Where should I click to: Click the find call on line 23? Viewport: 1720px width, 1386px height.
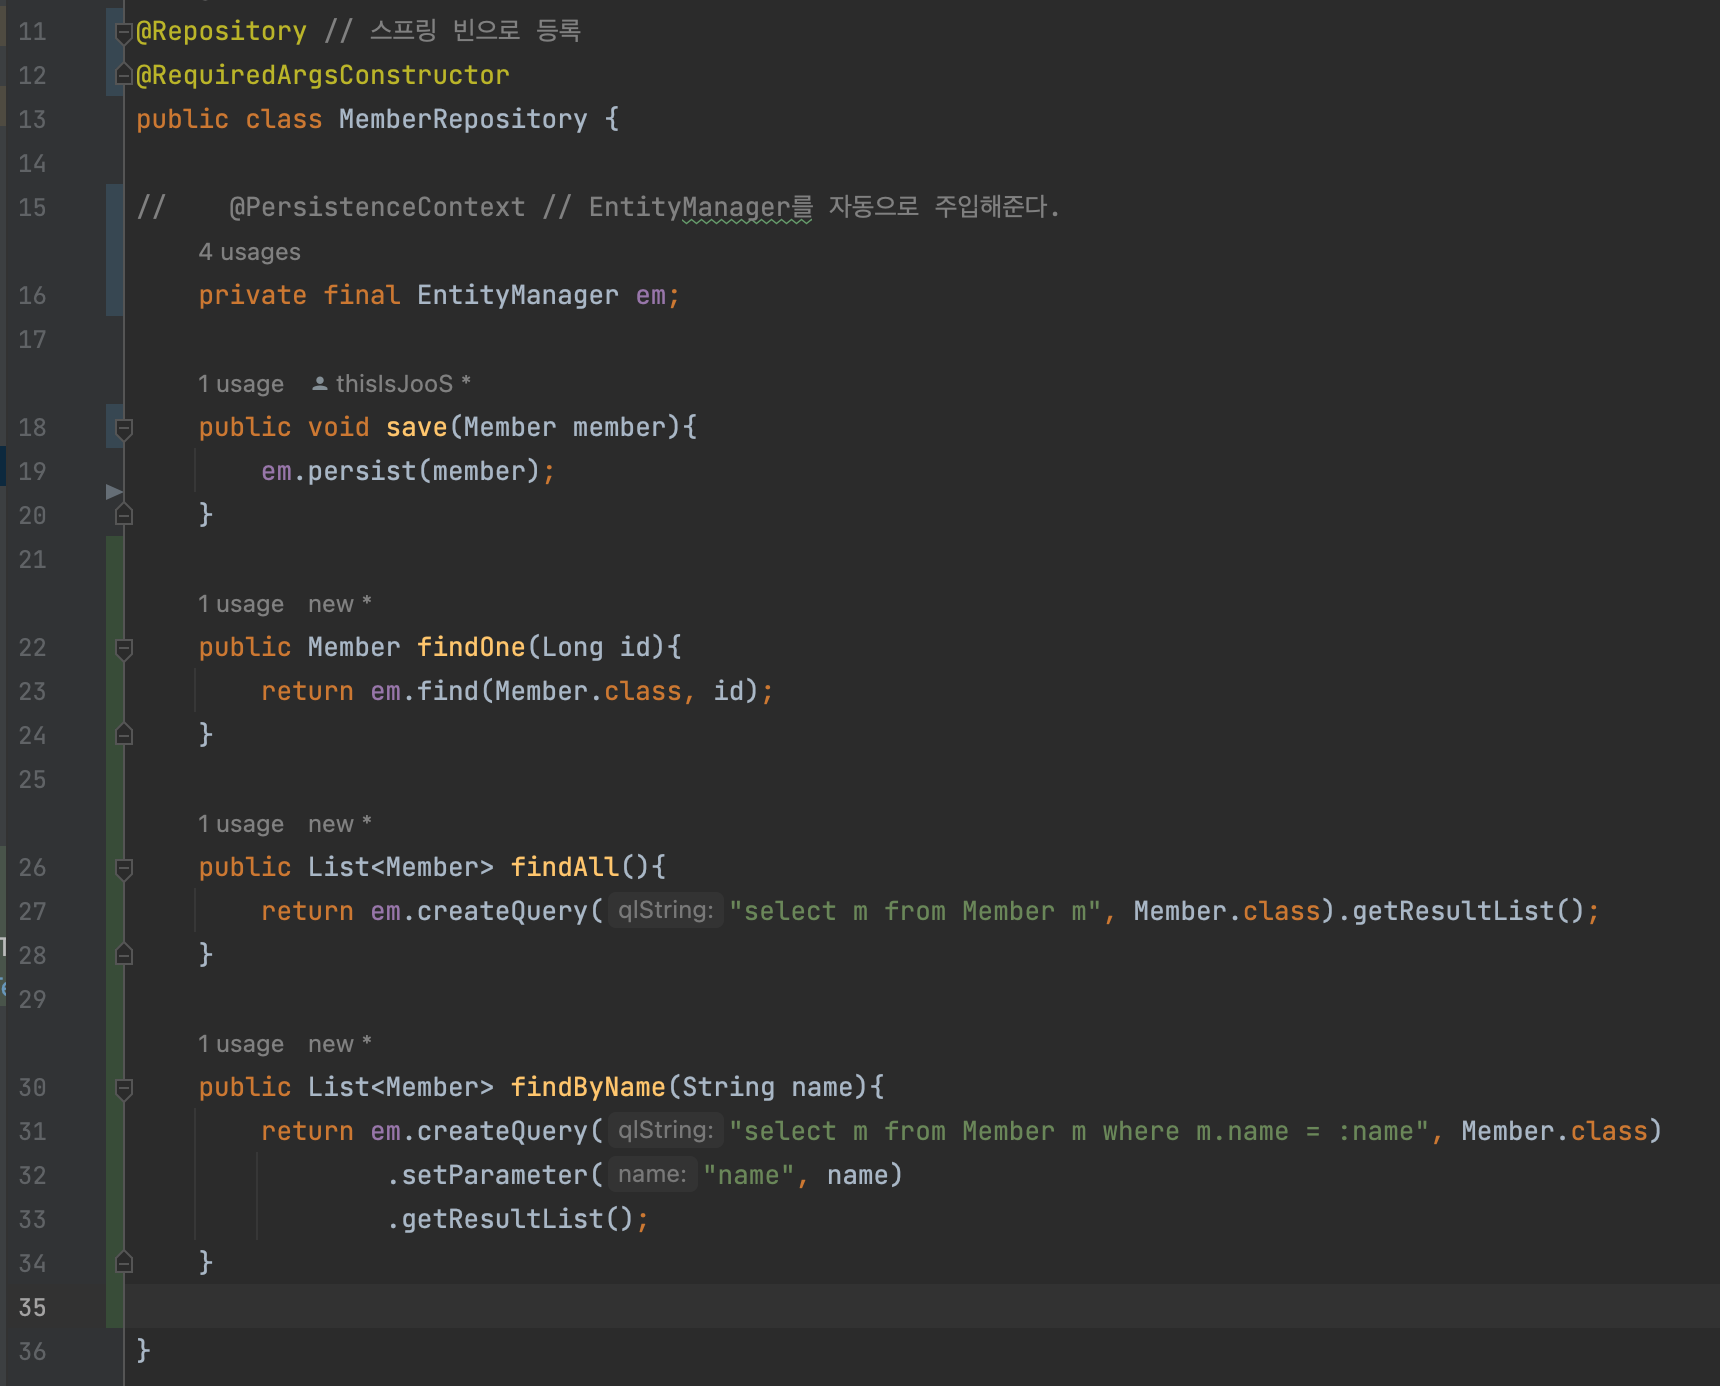click(448, 691)
